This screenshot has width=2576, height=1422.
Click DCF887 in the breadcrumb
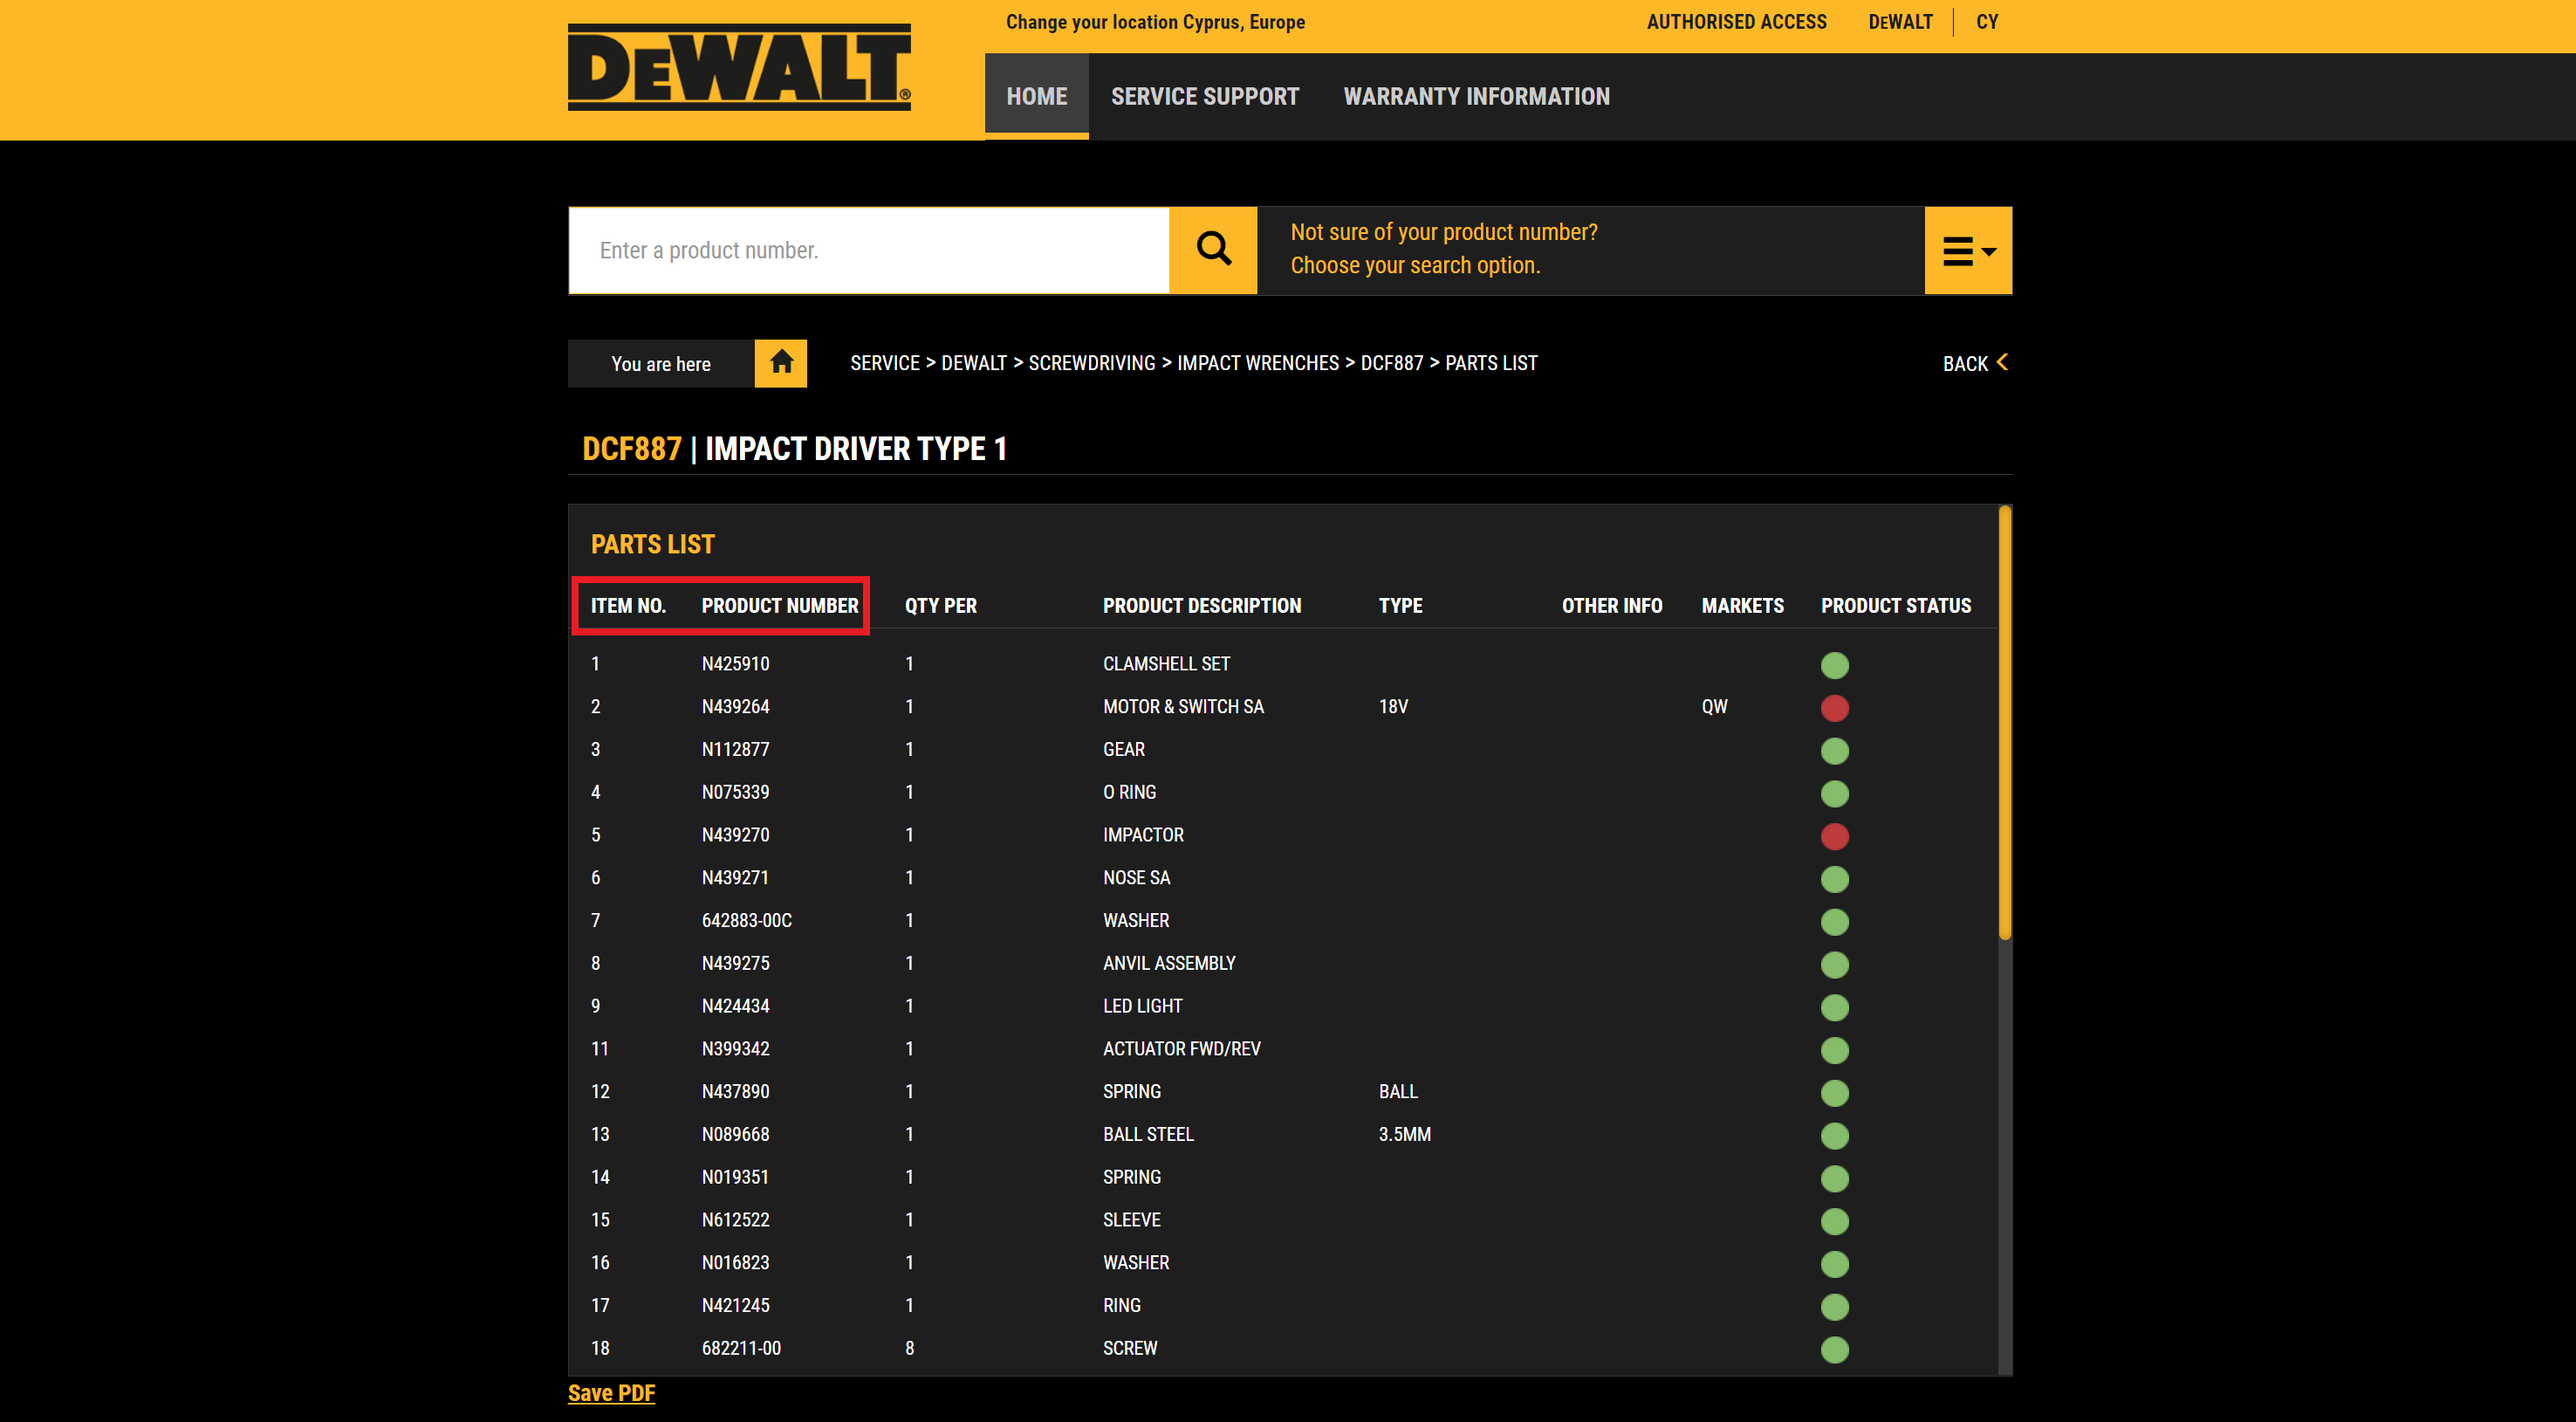[1391, 363]
